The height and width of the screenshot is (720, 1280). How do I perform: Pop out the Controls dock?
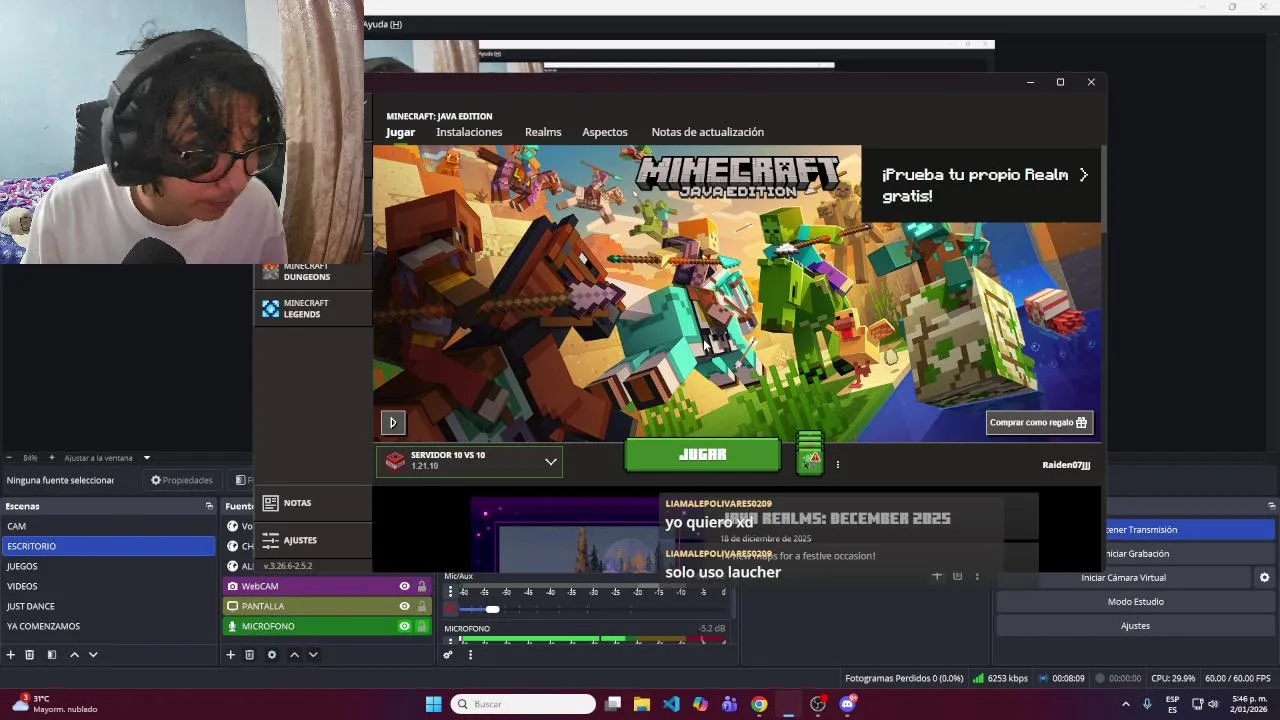point(1271,506)
